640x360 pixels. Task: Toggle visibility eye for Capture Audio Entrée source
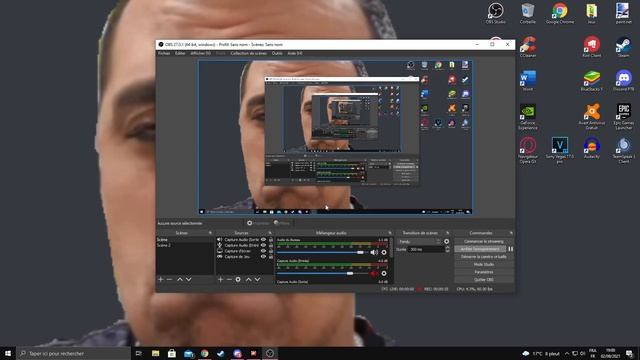click(x=263, y=245)
